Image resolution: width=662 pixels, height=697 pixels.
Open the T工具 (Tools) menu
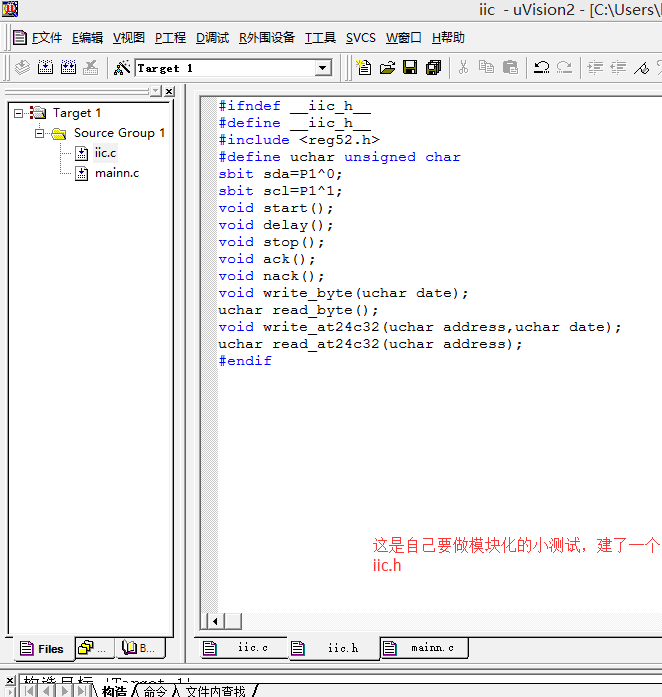click(x=320, y=38)
